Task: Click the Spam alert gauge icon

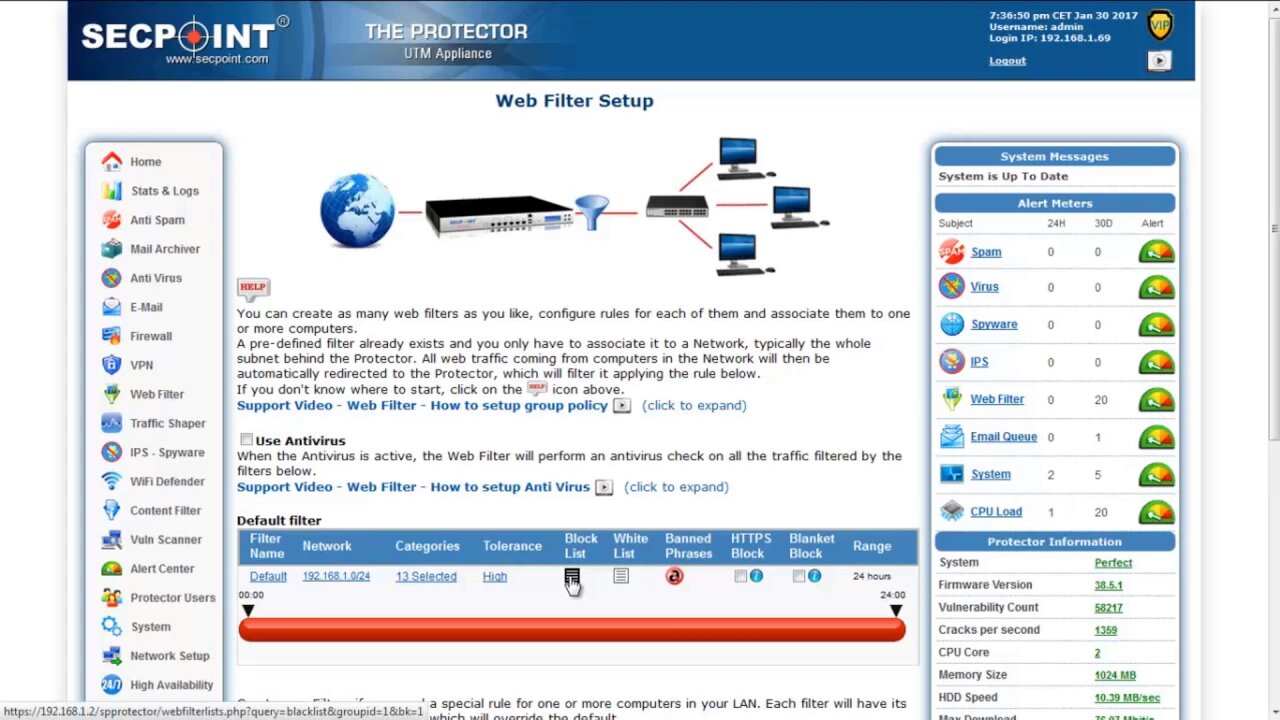Action: pyautogui.click(x=1157, y=252)
